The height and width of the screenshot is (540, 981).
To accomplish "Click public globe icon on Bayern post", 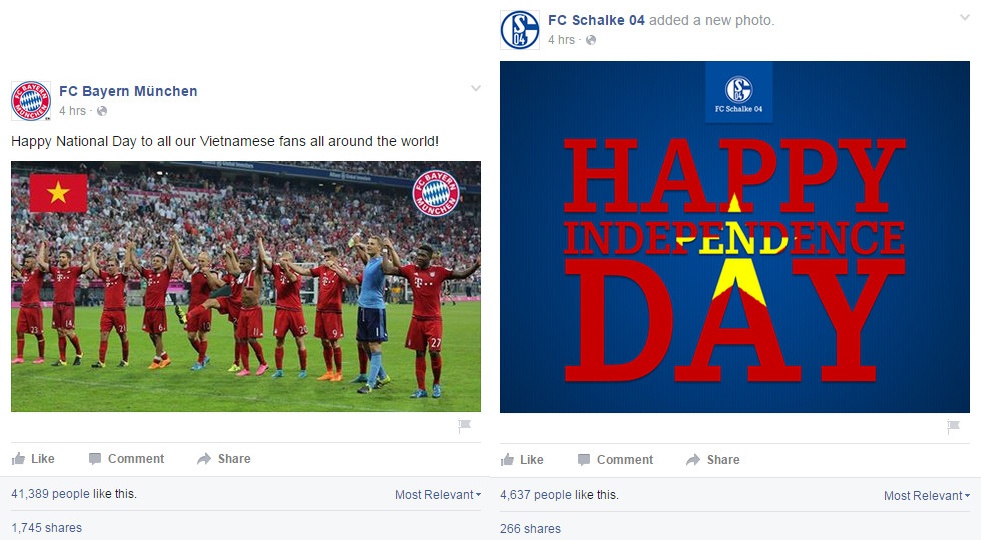I will click(102, 111).
